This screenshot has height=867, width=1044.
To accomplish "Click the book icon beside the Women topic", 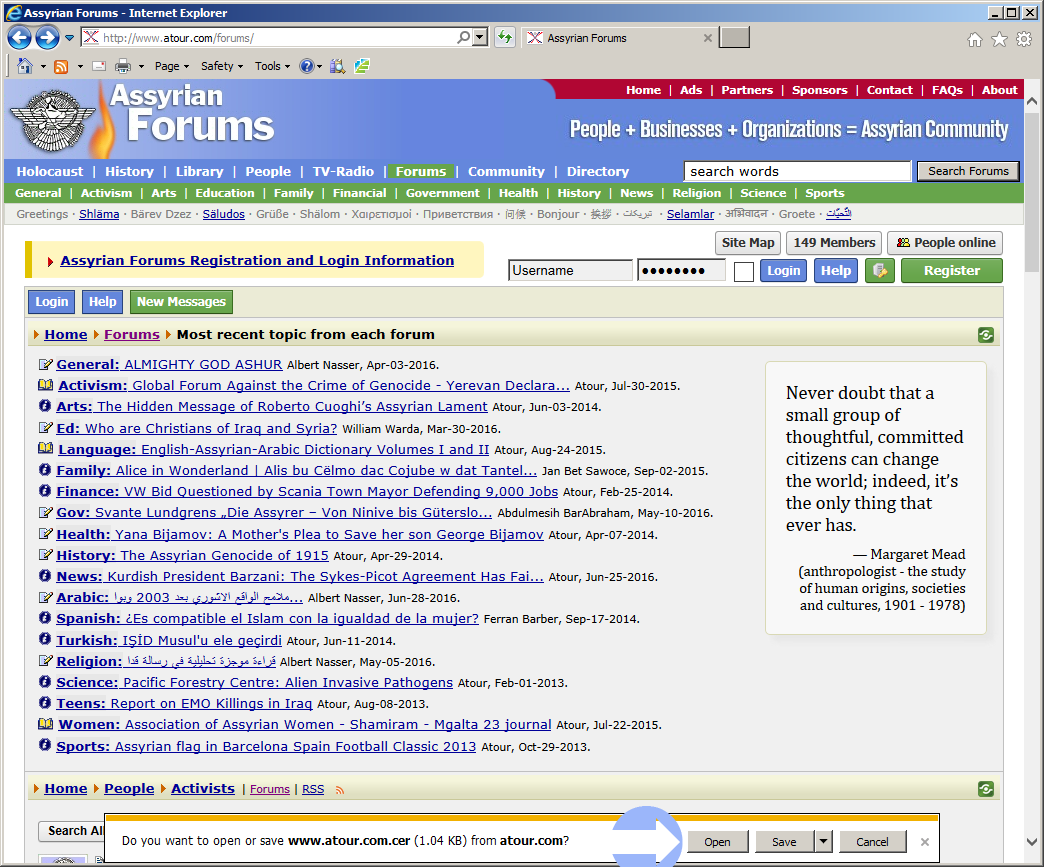I will click(45, 724).
